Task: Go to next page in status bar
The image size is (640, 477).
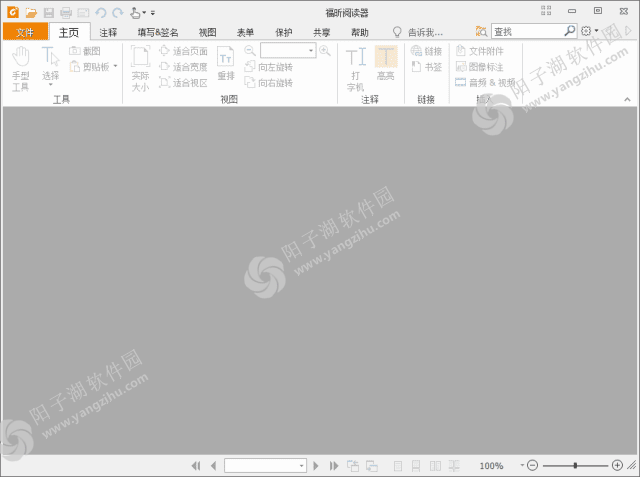Action: (315, 466)
